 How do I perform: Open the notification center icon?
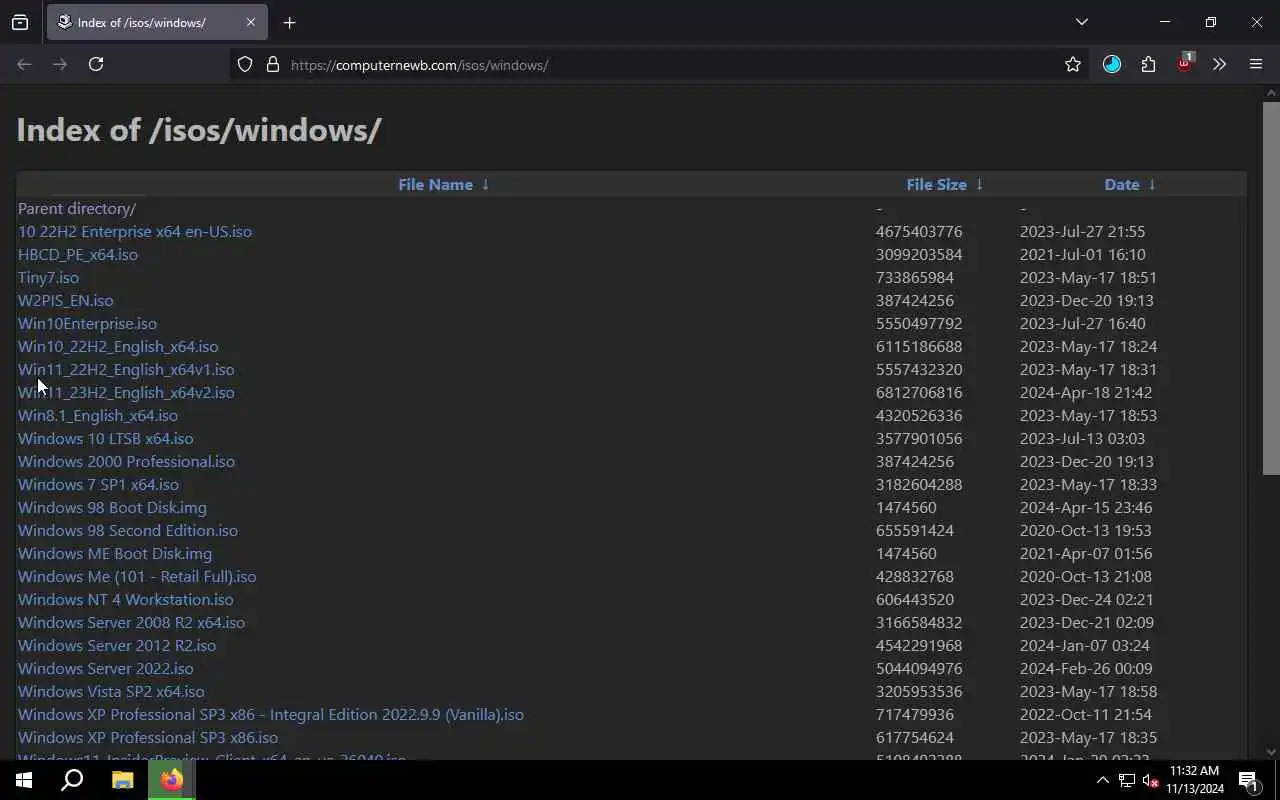pos(1248,780)
